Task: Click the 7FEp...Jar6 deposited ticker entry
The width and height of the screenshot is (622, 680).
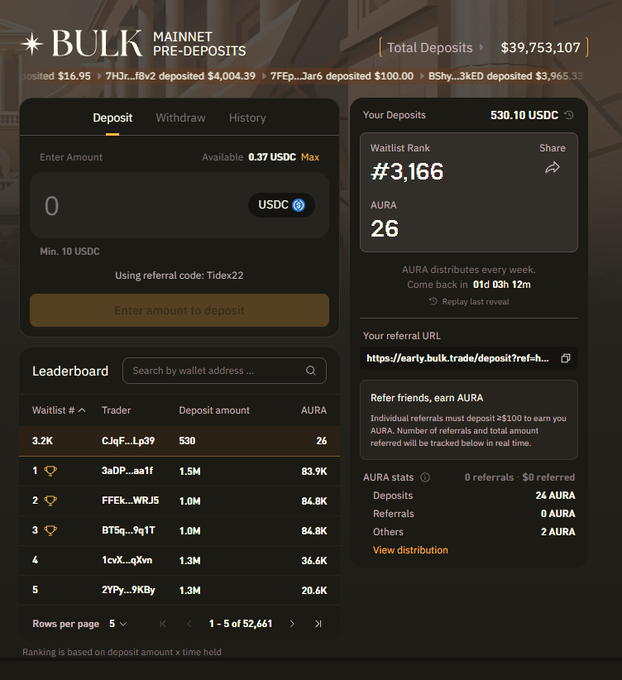Action: tap(342, 76)
